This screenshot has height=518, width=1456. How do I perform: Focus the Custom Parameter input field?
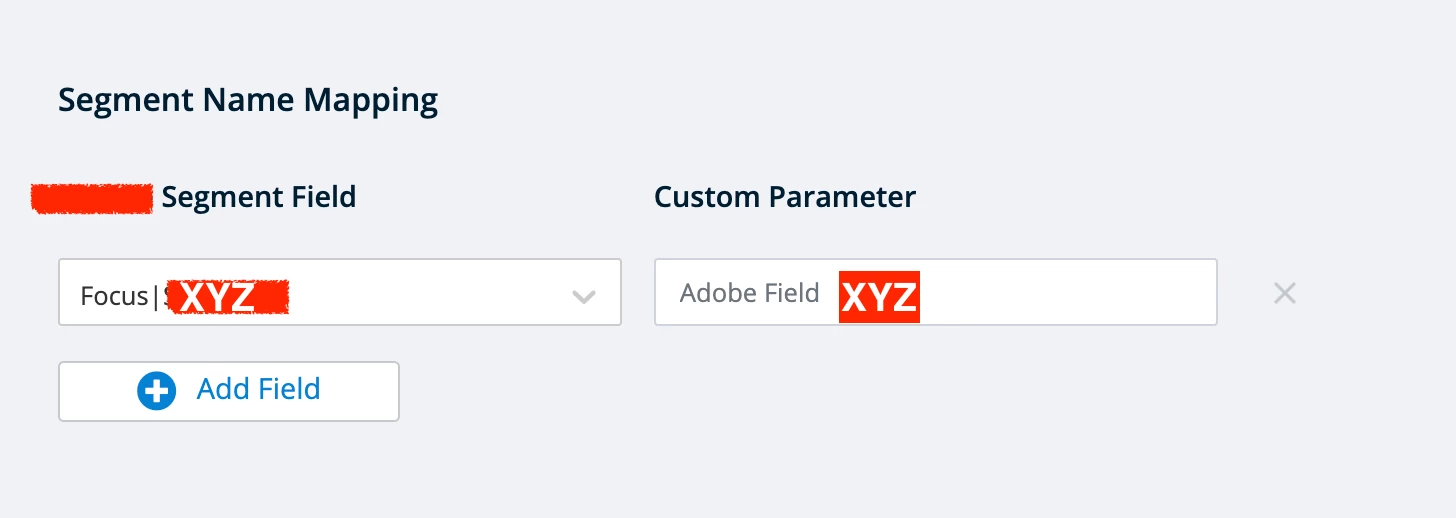pyautogui.click(x=1050, y=293)
